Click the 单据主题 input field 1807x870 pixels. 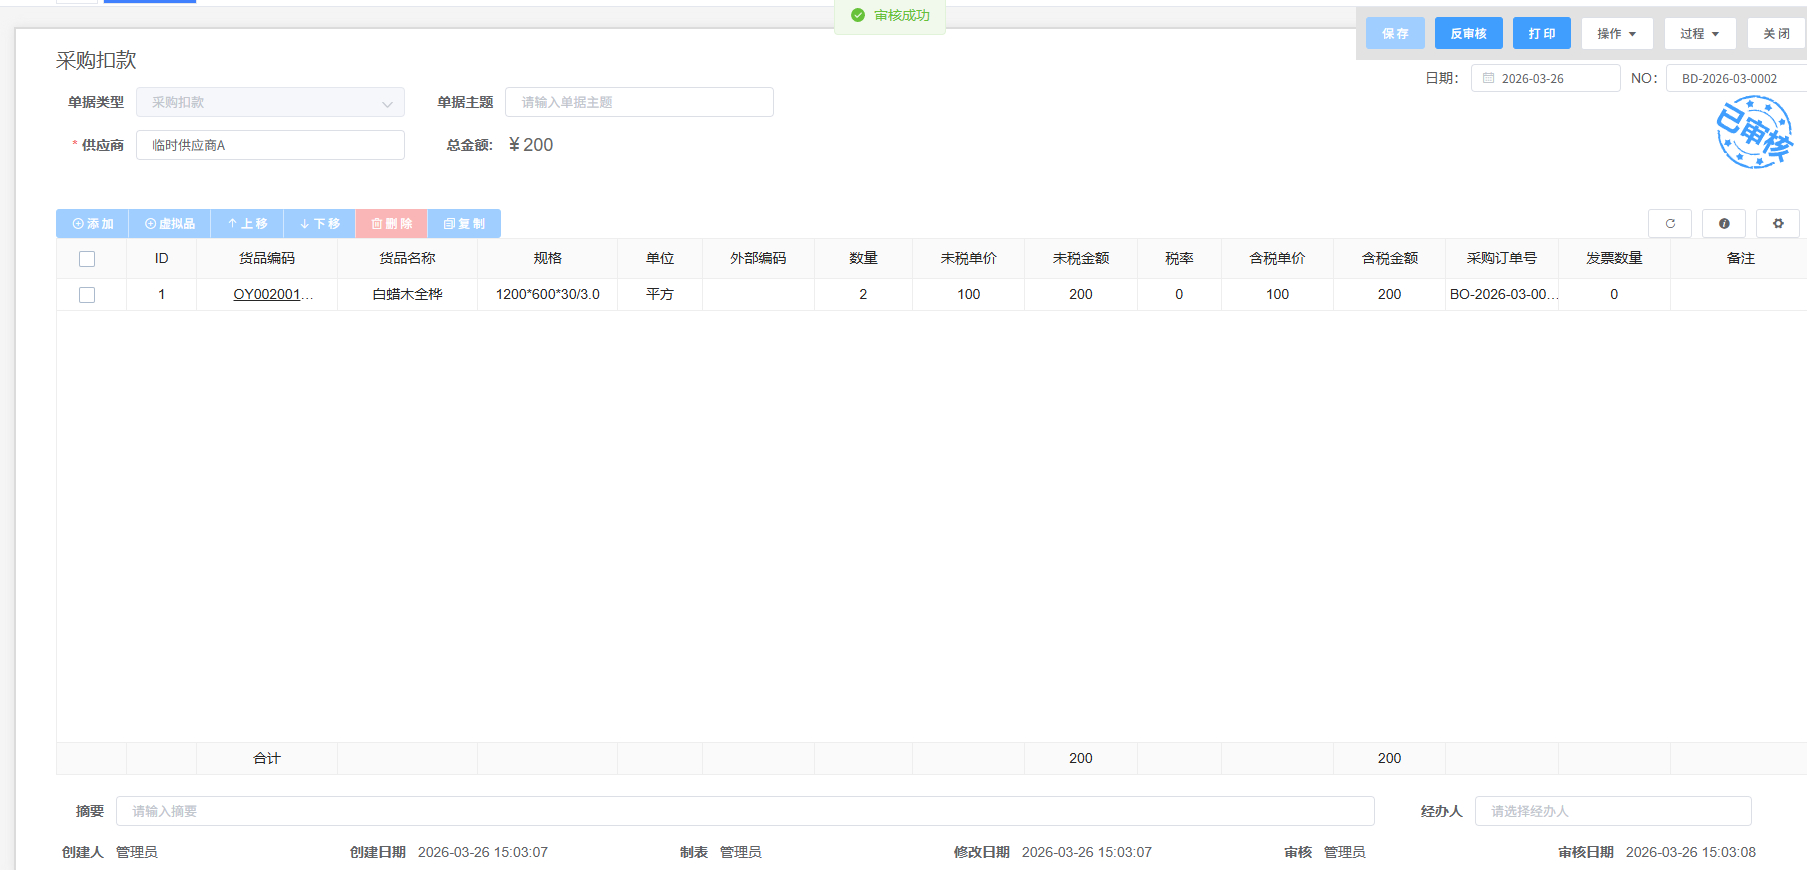pyautogui.click(x=639, y=103)
